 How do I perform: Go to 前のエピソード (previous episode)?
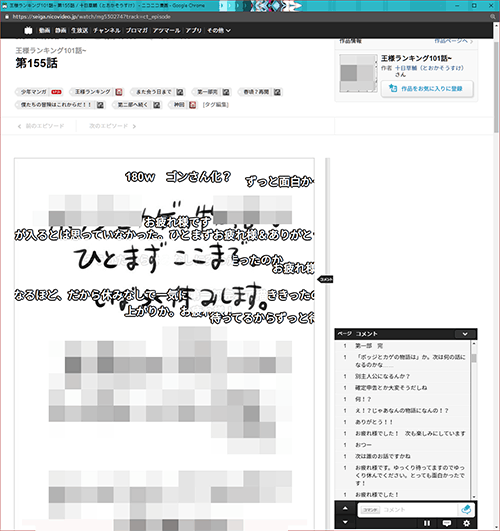pos(41,126)
